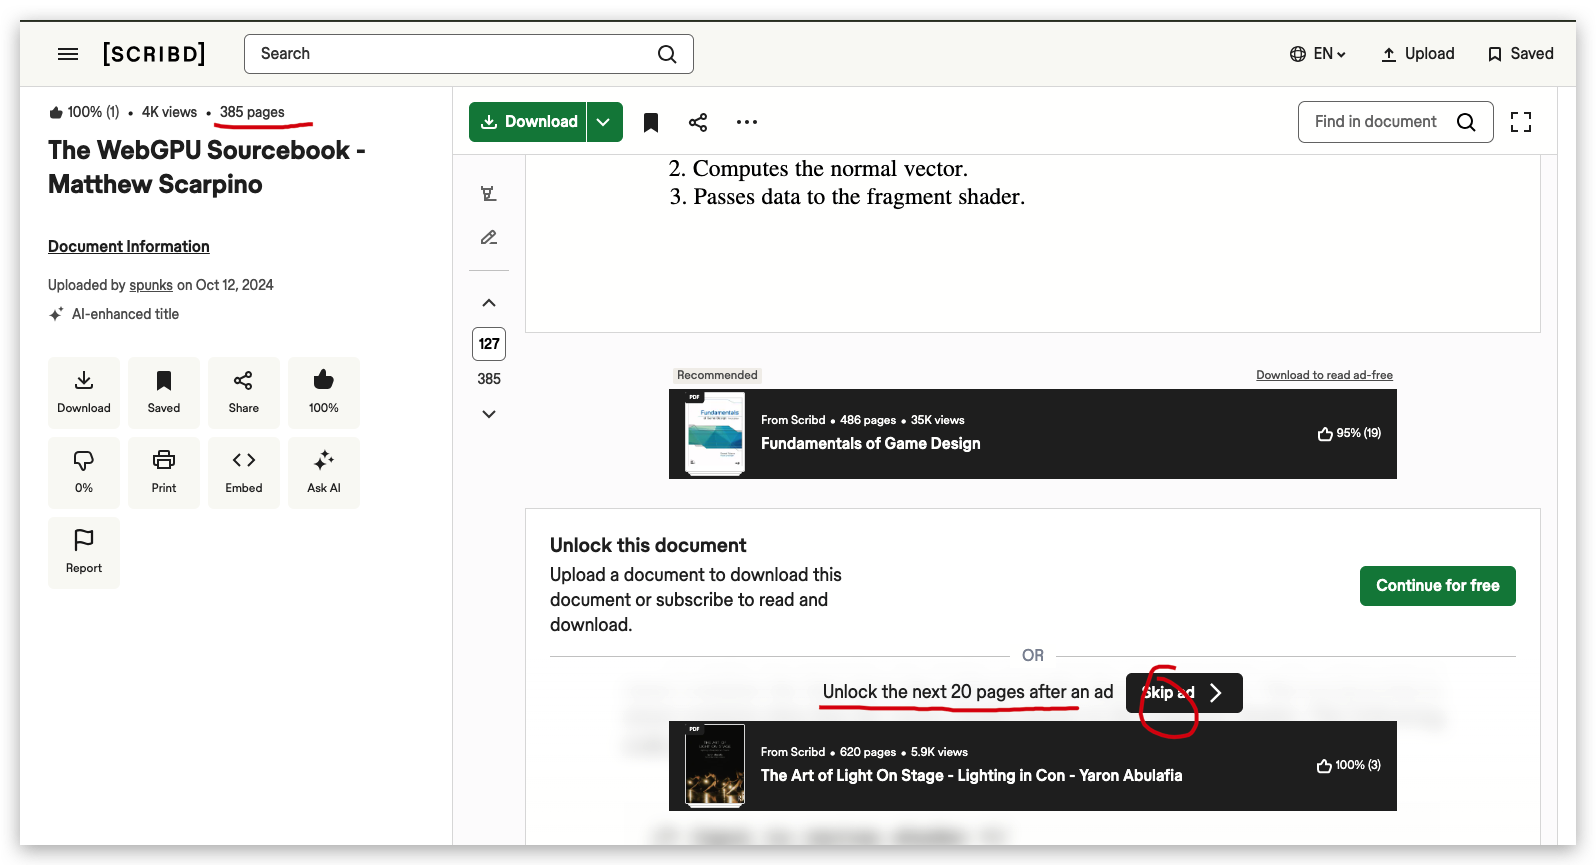The height and width of the screenshot is (865, 1596).
Task: Click the green Download button
Action: [528, 122]
